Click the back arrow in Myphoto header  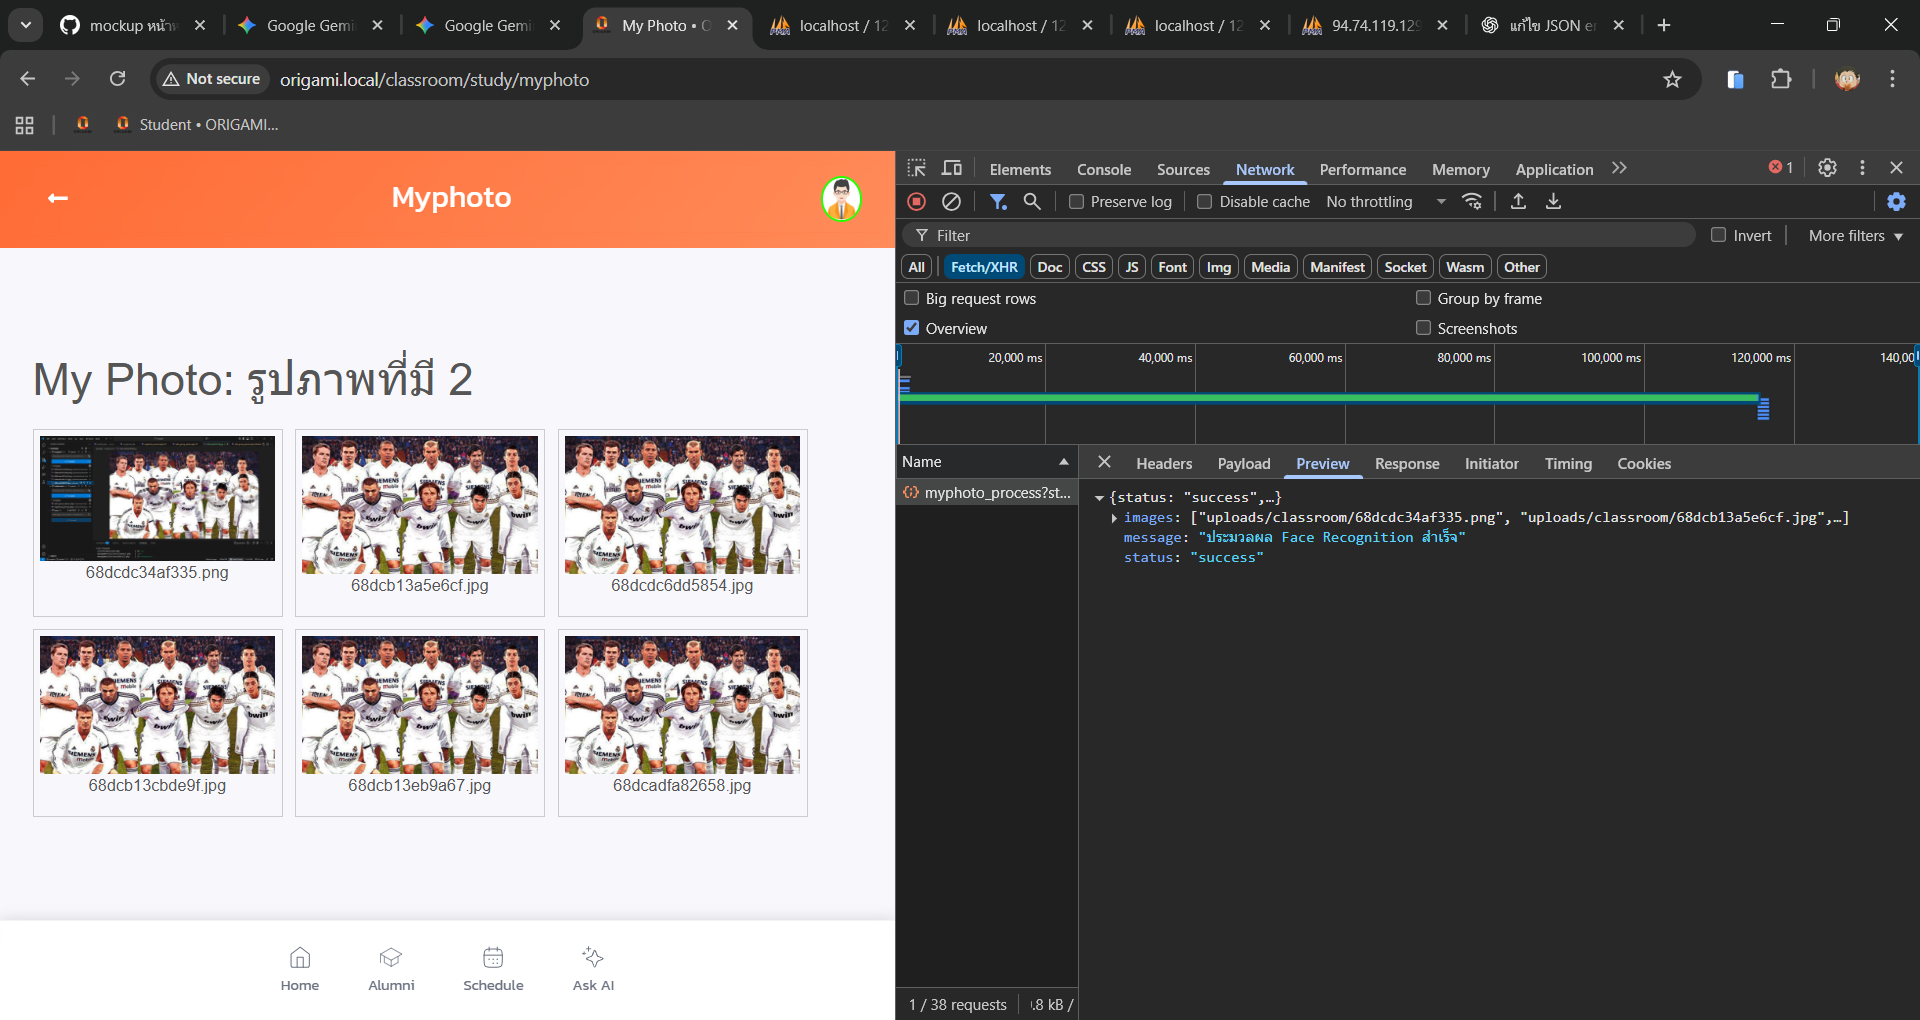tap(58, 198)
